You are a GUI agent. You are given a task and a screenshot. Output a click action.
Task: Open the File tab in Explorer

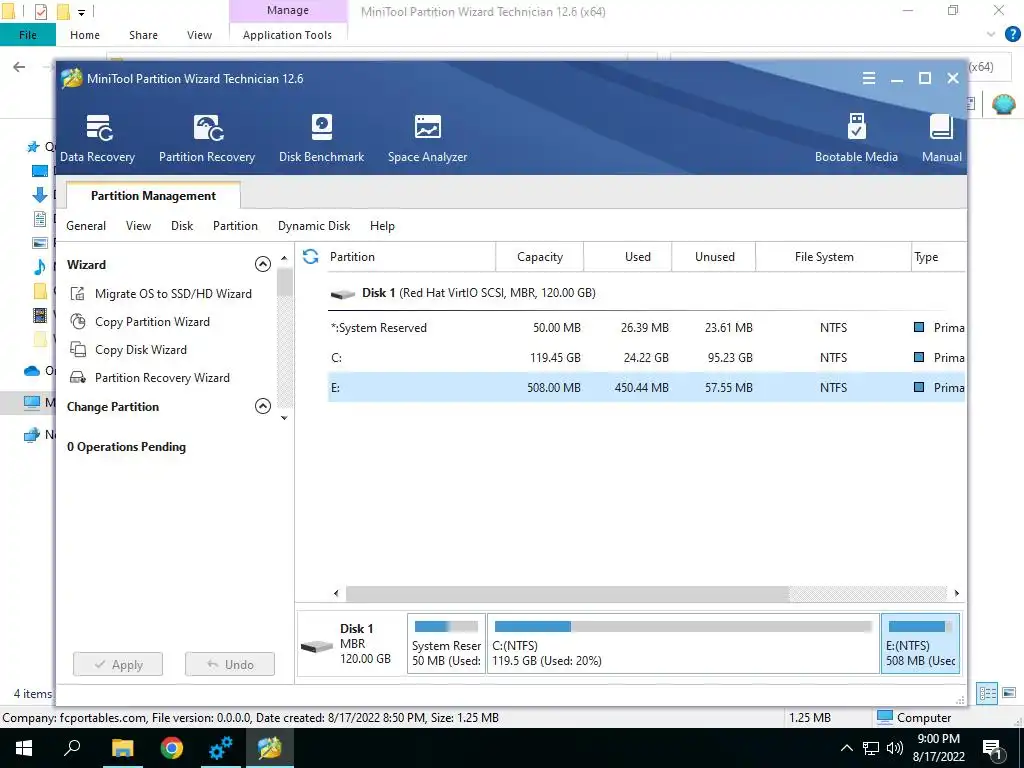(27, 35)
